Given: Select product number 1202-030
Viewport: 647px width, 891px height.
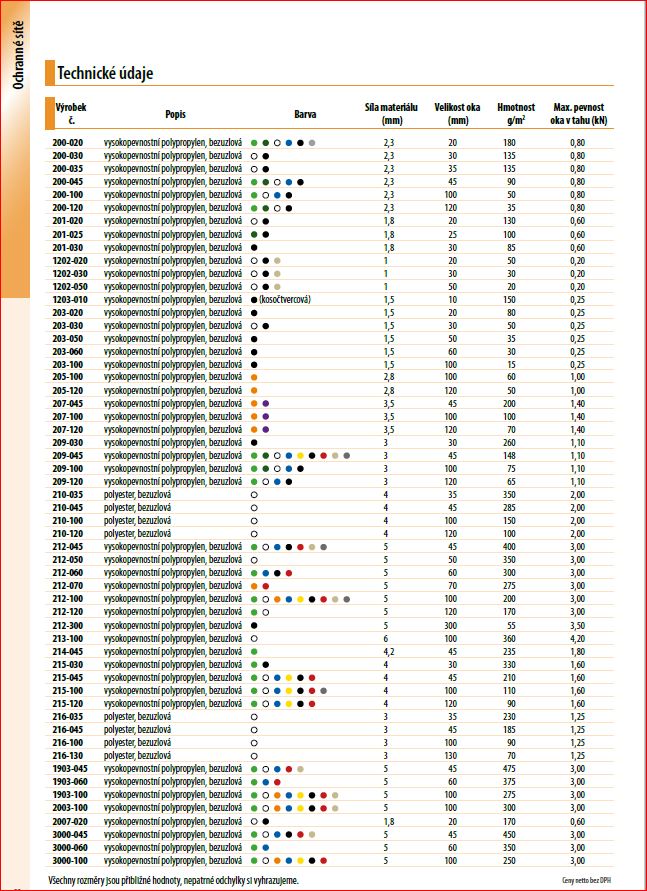Looking at the screenshot, I should tap(70, 273).
